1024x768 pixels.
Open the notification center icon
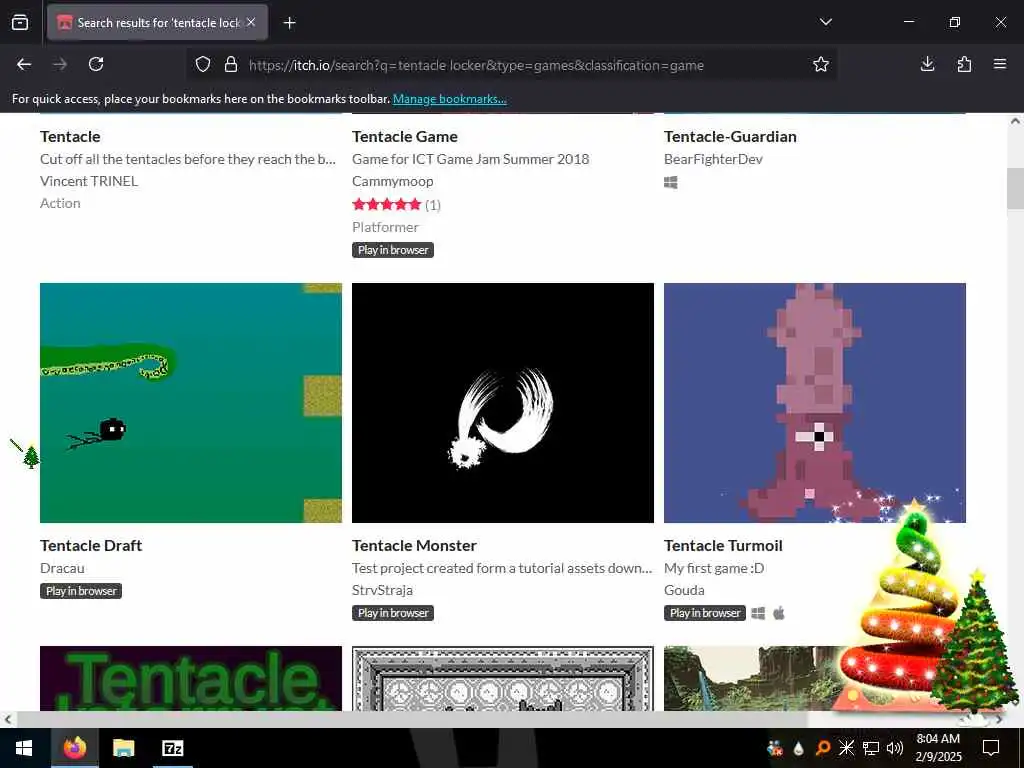click(991, 748)
